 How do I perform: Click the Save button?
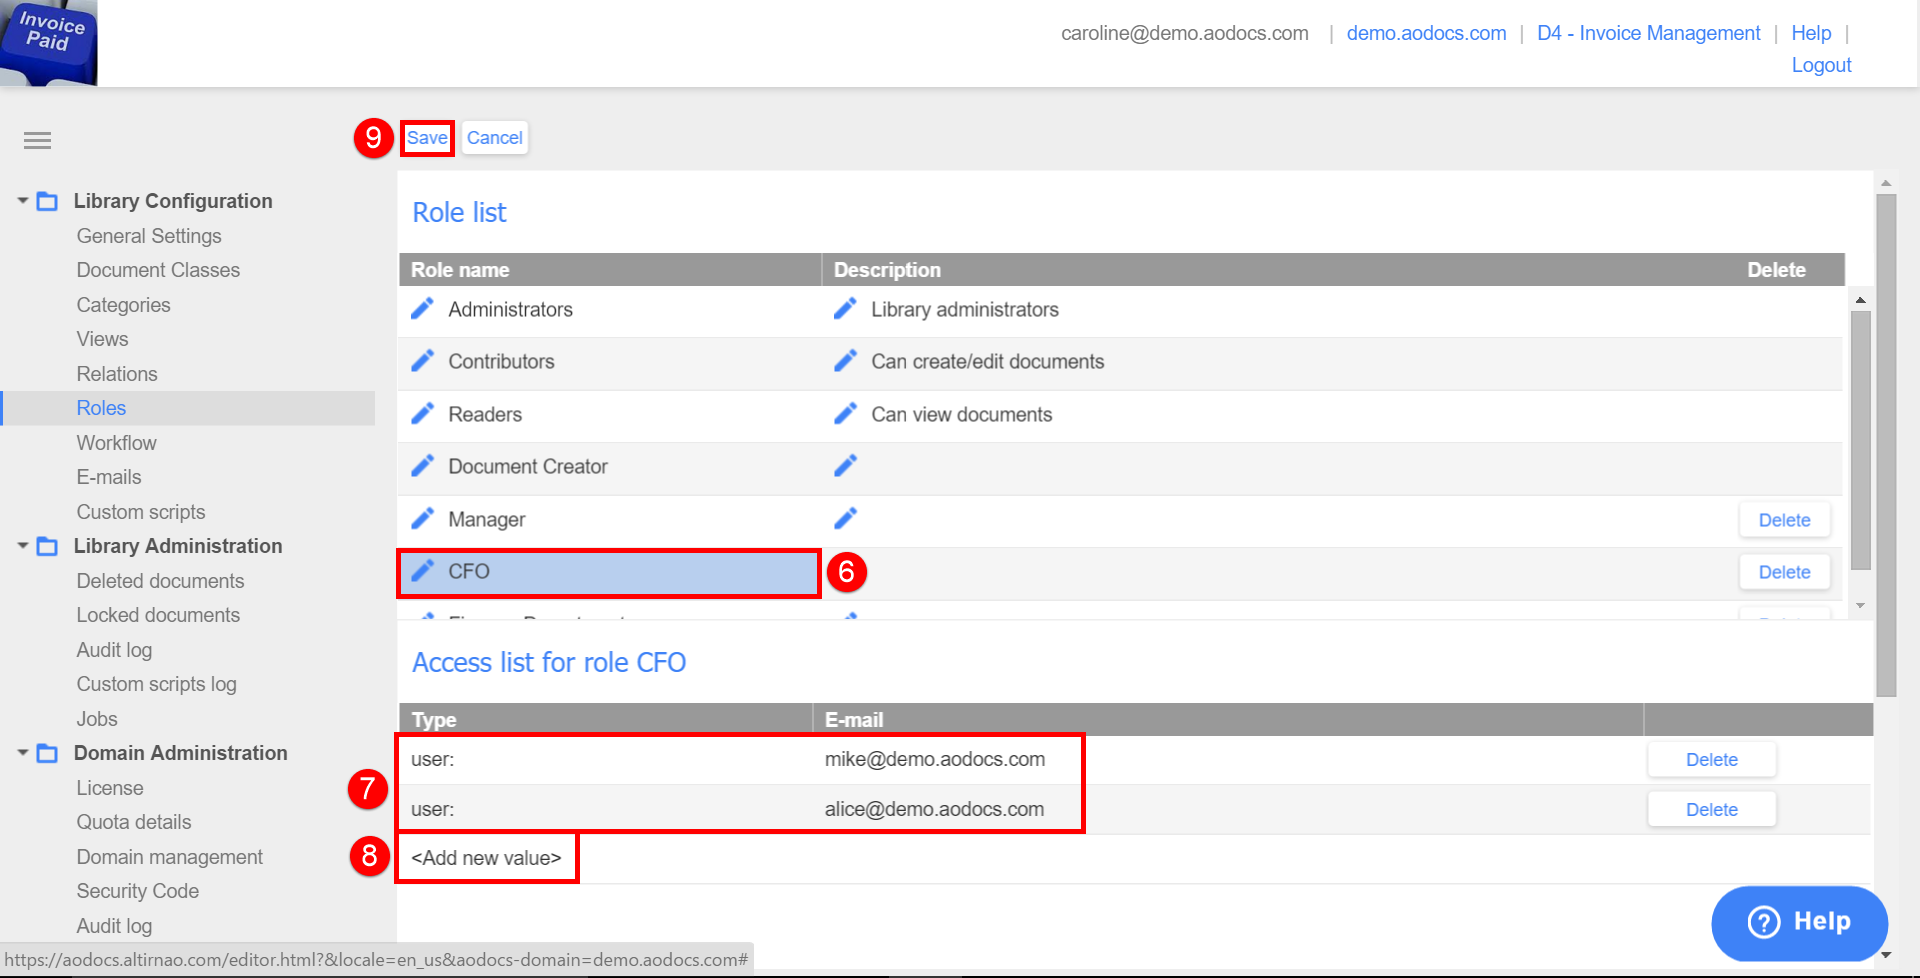coord(427,138)
